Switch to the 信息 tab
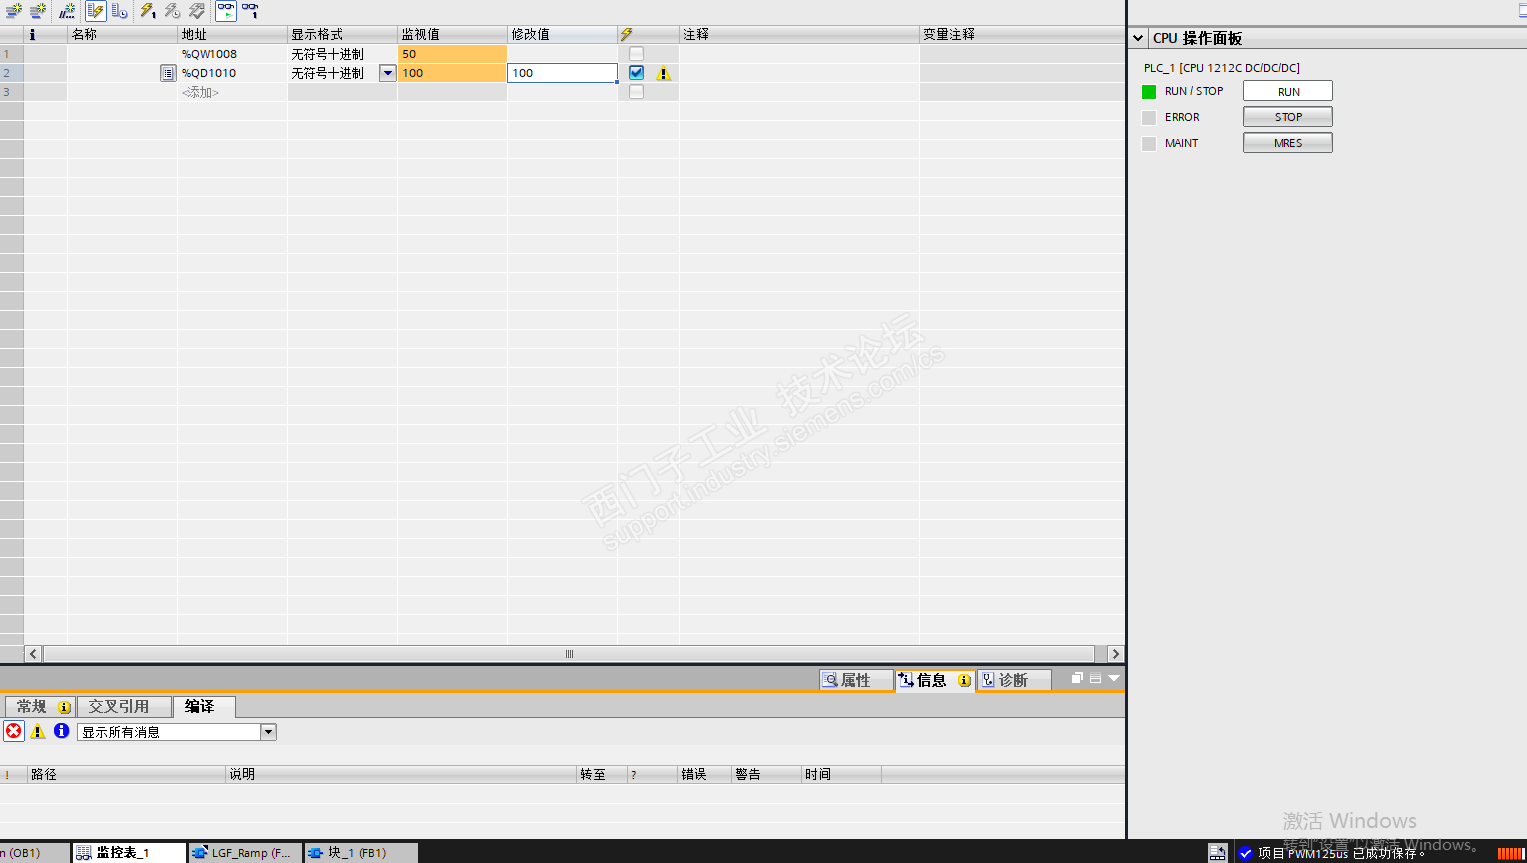The image size is (1527, 863). coord(935,680)
